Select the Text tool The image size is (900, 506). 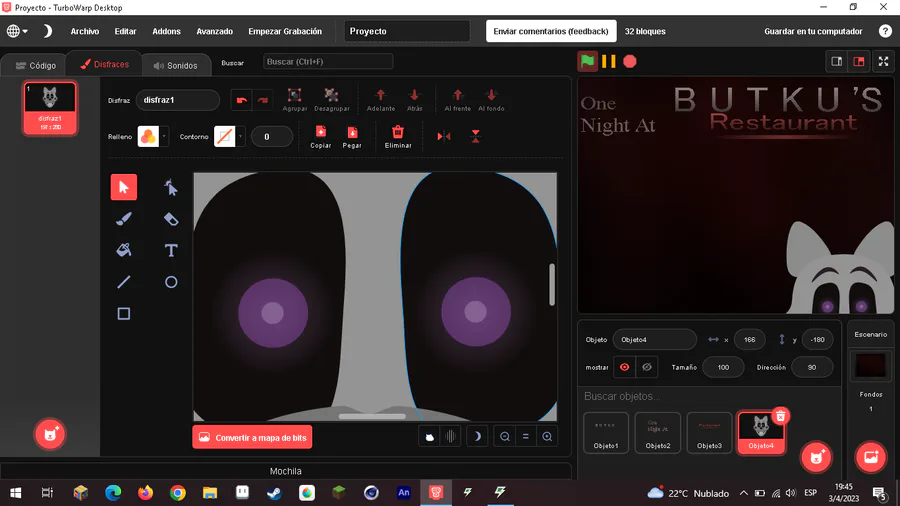pyautogui.click(x=170, y=250)
